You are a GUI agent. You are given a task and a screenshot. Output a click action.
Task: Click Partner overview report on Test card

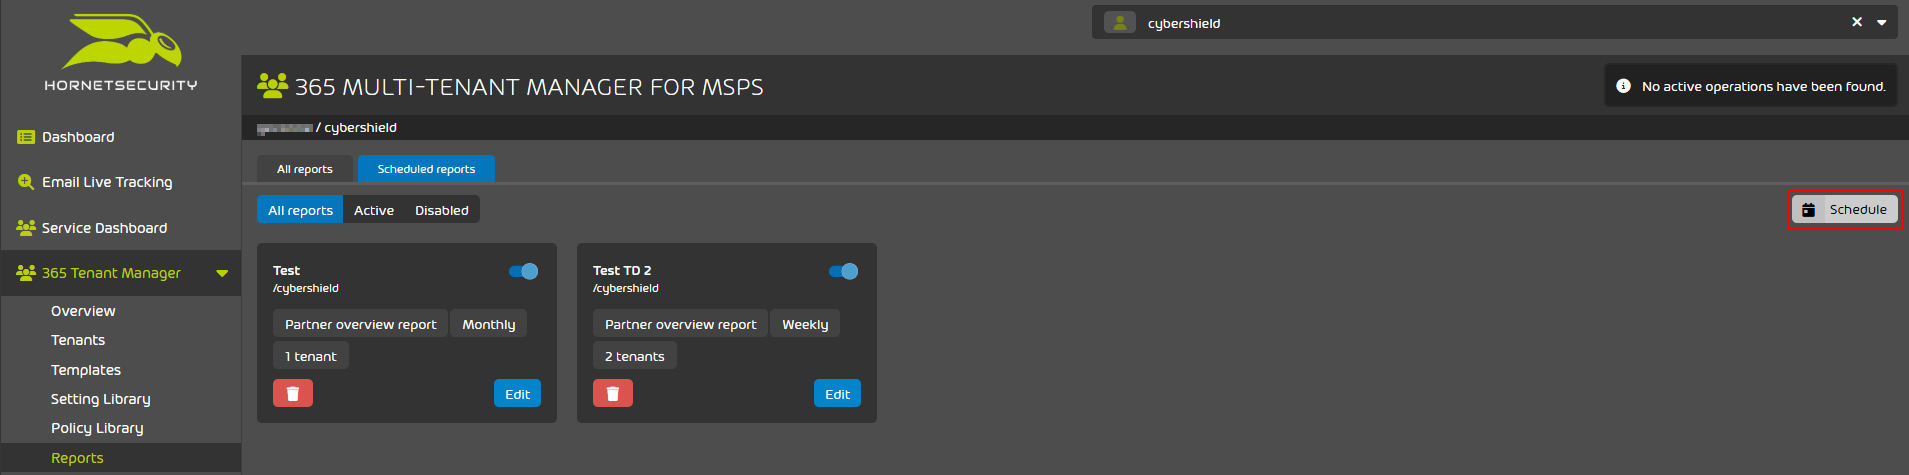pos(361,324)
